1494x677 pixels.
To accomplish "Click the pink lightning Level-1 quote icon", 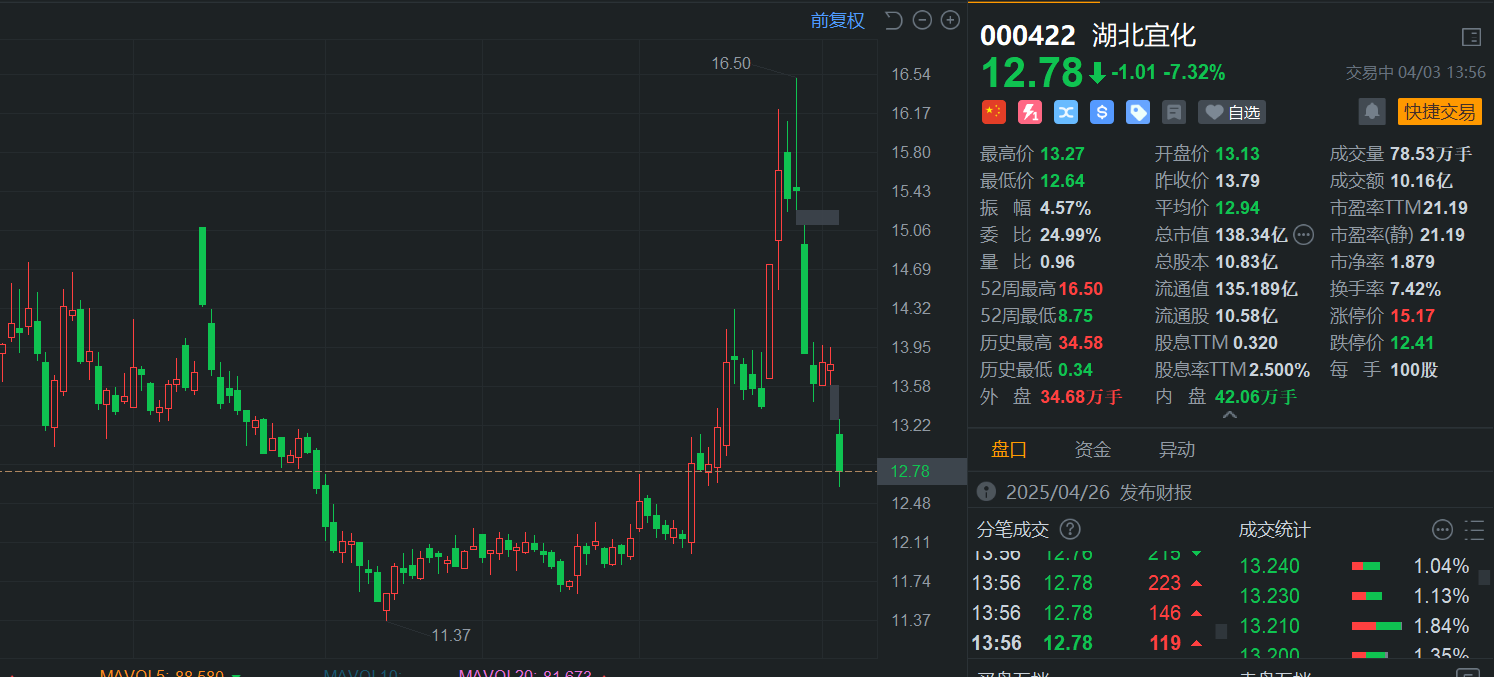I will point(1030,112).
